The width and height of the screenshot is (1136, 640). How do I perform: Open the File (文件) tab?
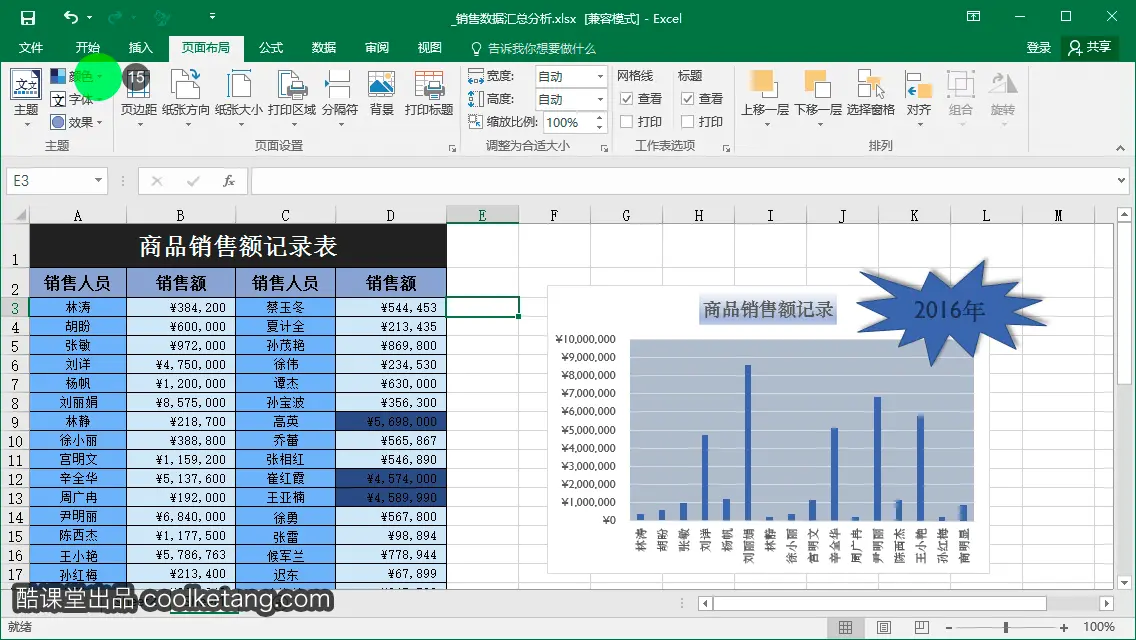[x=30, y=48]
